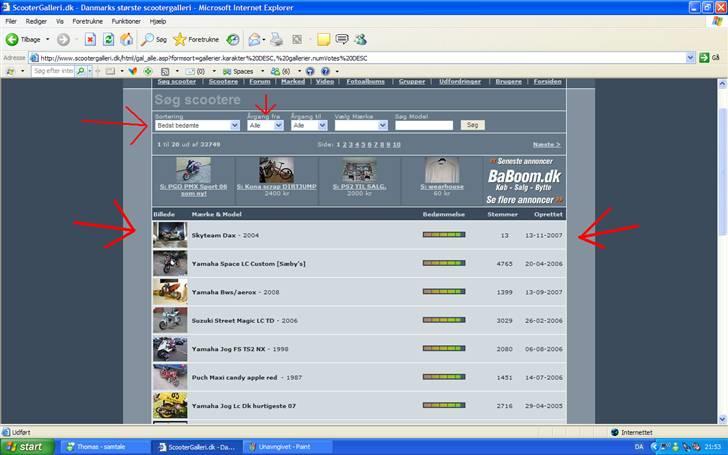Open the Funktioner menu

point(126,20)
